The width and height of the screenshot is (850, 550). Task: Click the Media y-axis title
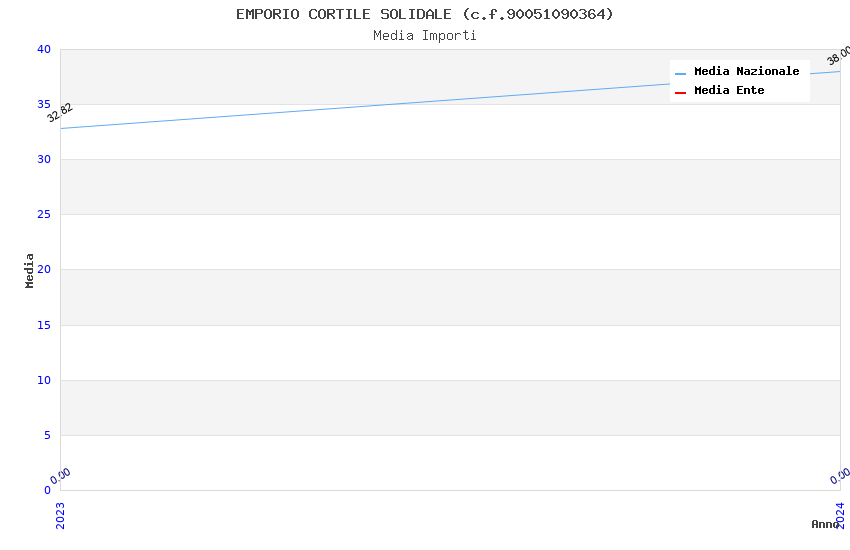[x=29, y=270]
